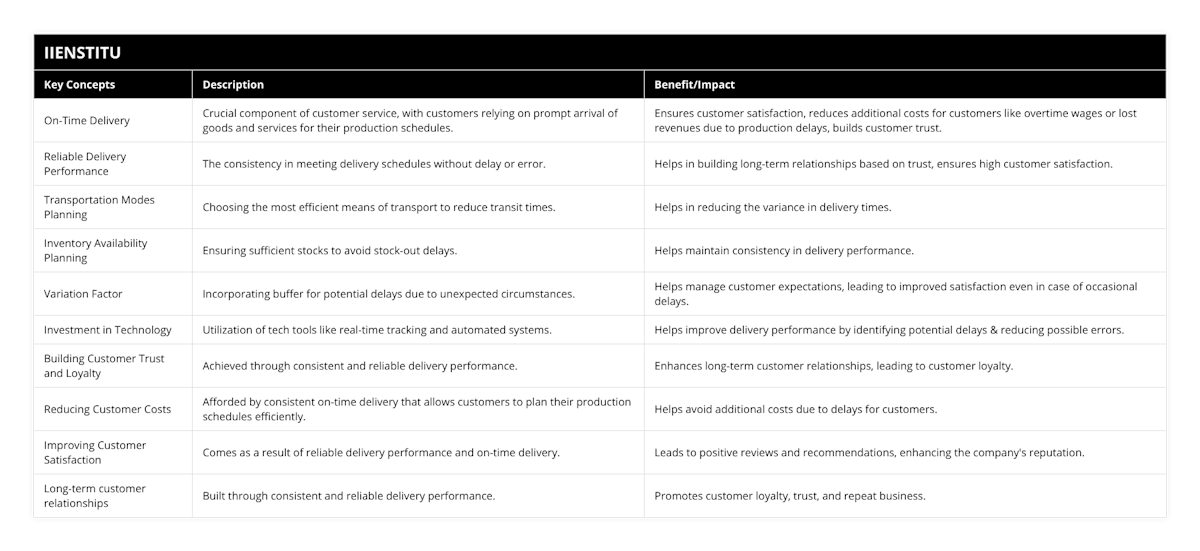Click the Transportation Modes Planning cell
The height and width of the screenshot is (551, 1200).
113,207
